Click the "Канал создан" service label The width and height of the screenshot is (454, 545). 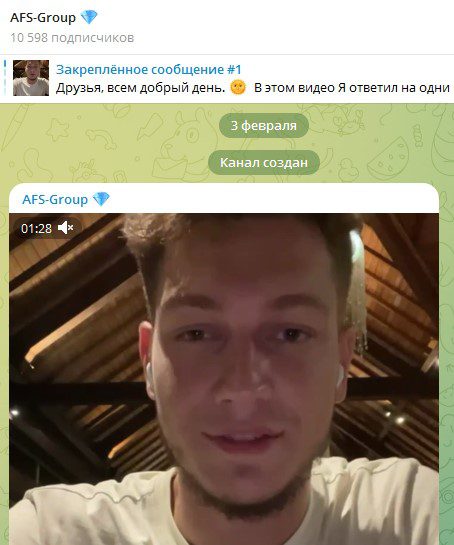264,162
